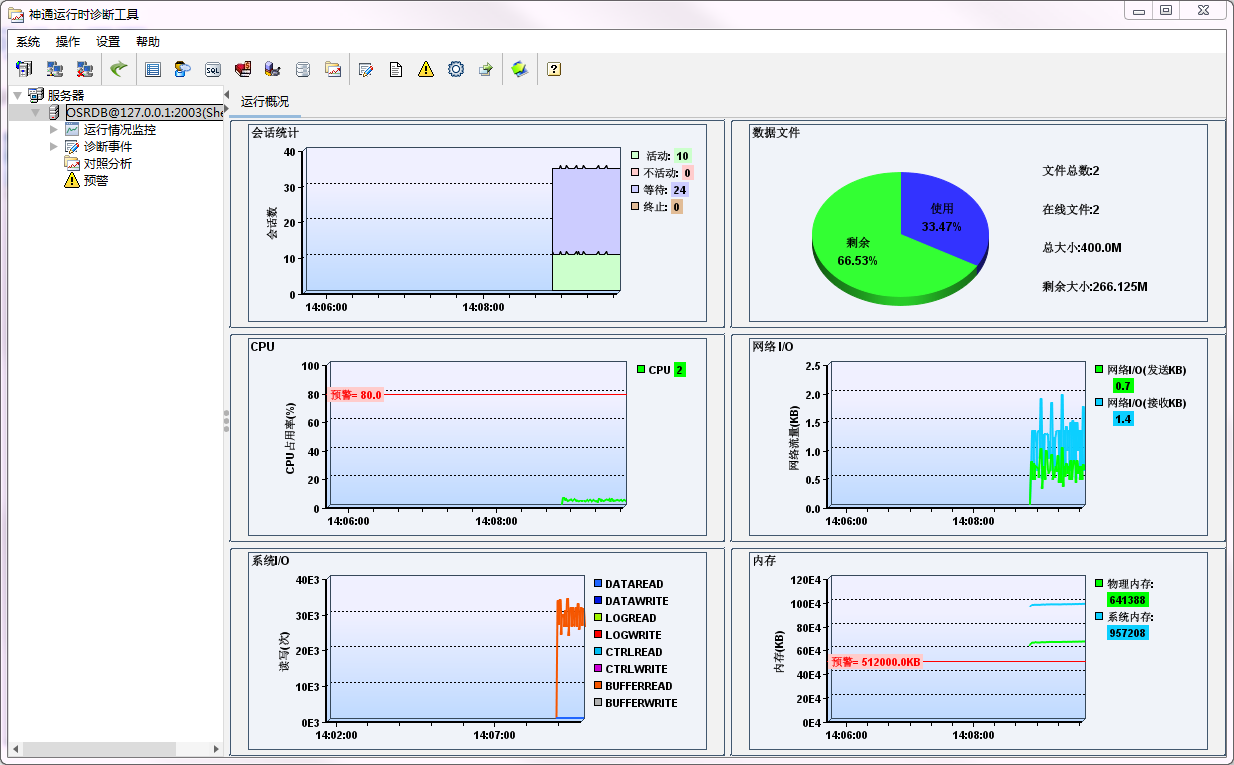Collapse the 服务器 root tree node
The width and height of the screenshot is (1234, 765).
click(18, 95)
